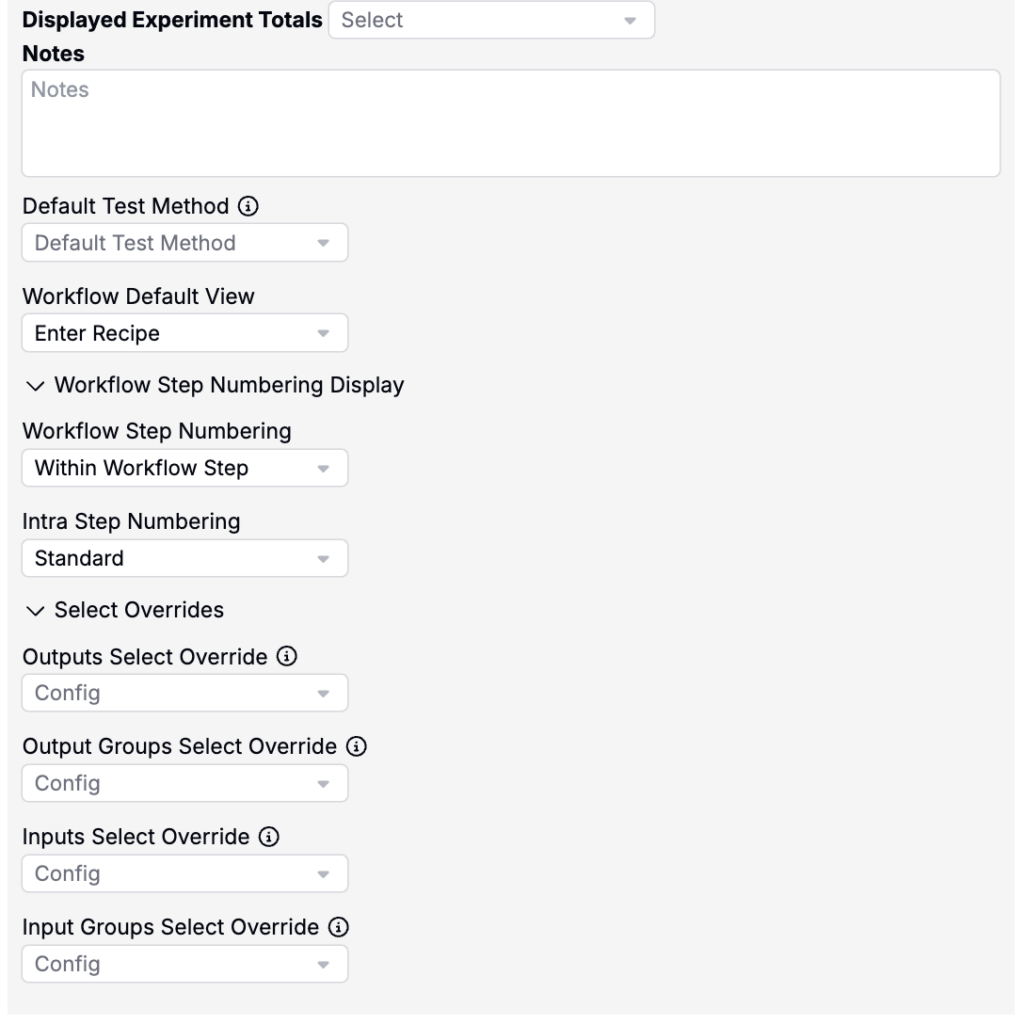Open the Output Groups Select Override Config dropdown
The width and height of the screenshot is (1024, 1024).
185,783
